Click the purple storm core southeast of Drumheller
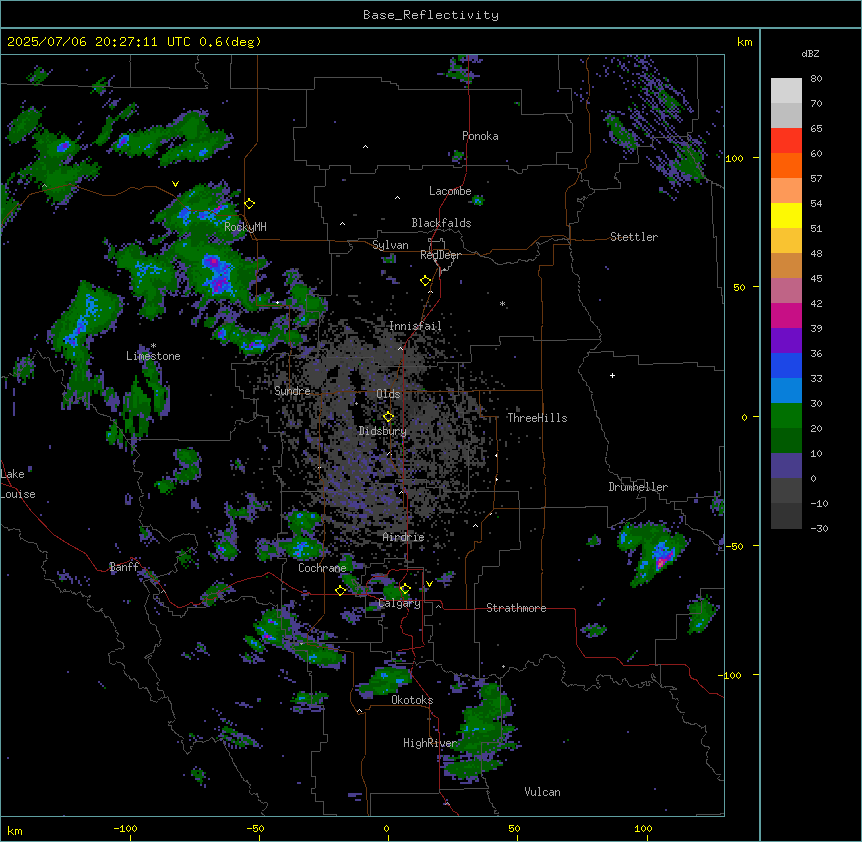Viewport: 862px width, 842px height. [662, 560]
